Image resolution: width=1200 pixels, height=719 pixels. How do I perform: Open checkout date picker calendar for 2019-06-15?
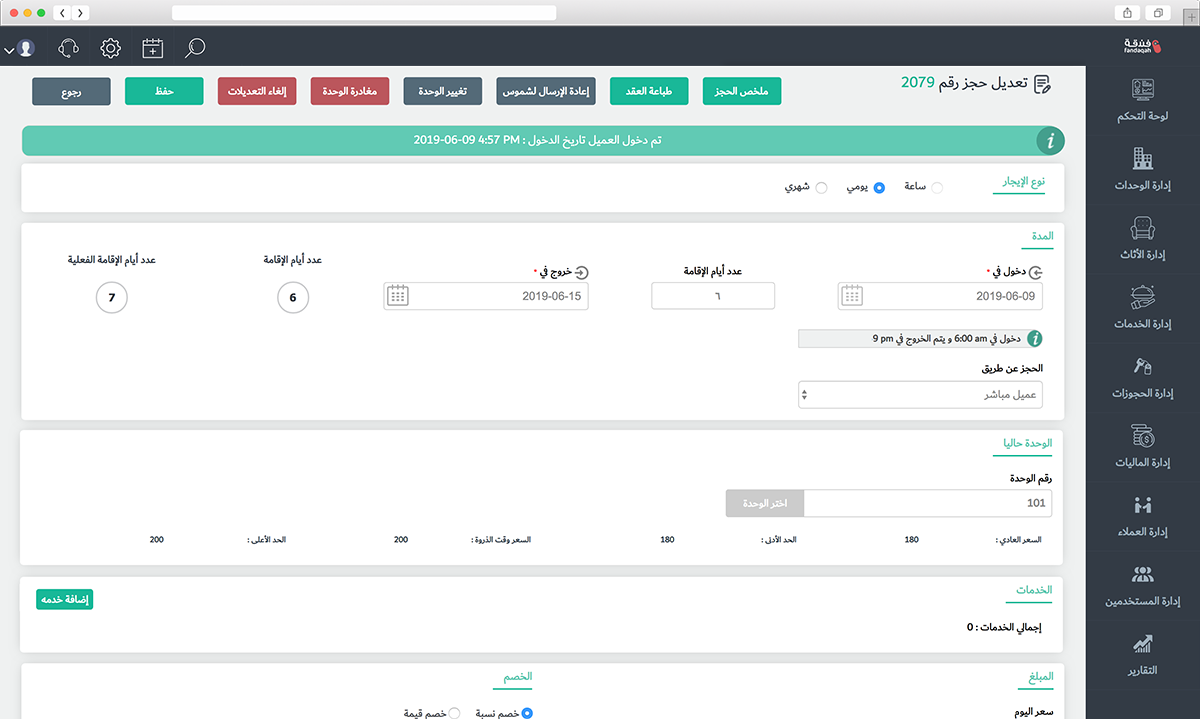[x=397, y=296]
